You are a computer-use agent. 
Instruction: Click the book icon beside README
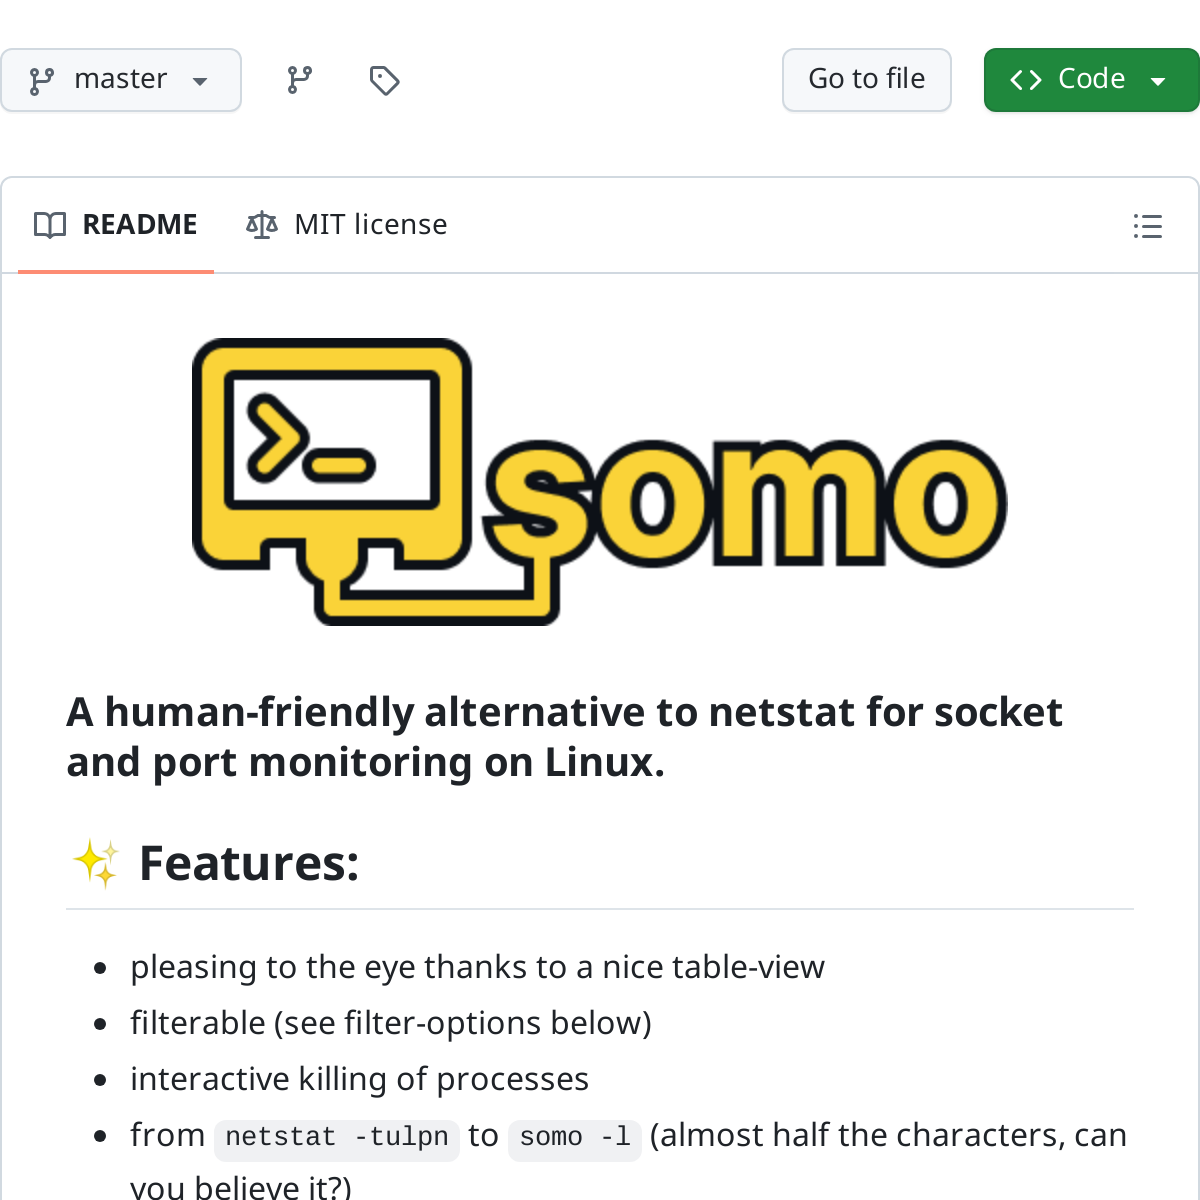[50, 225]
